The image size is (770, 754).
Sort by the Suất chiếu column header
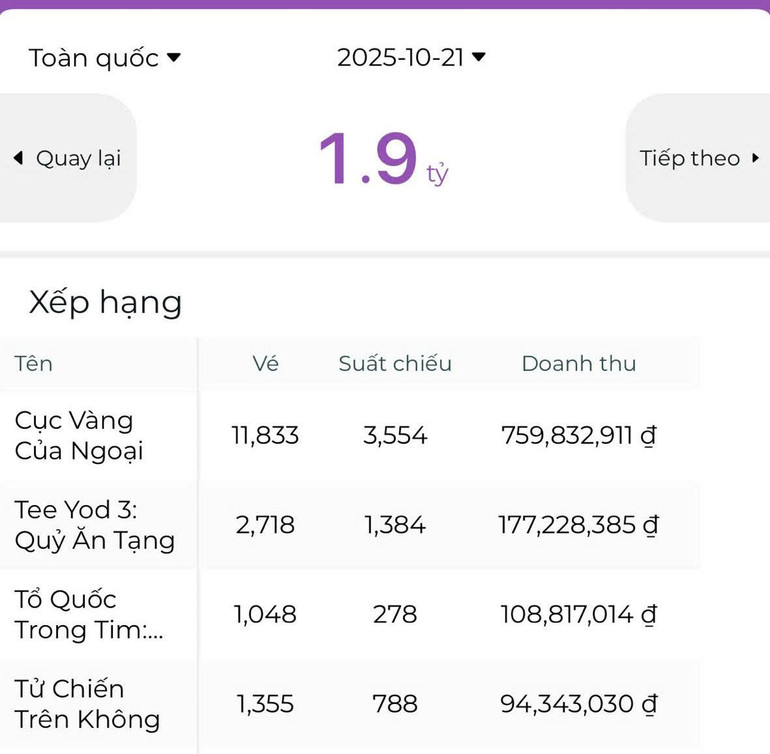tap(395, 363)
